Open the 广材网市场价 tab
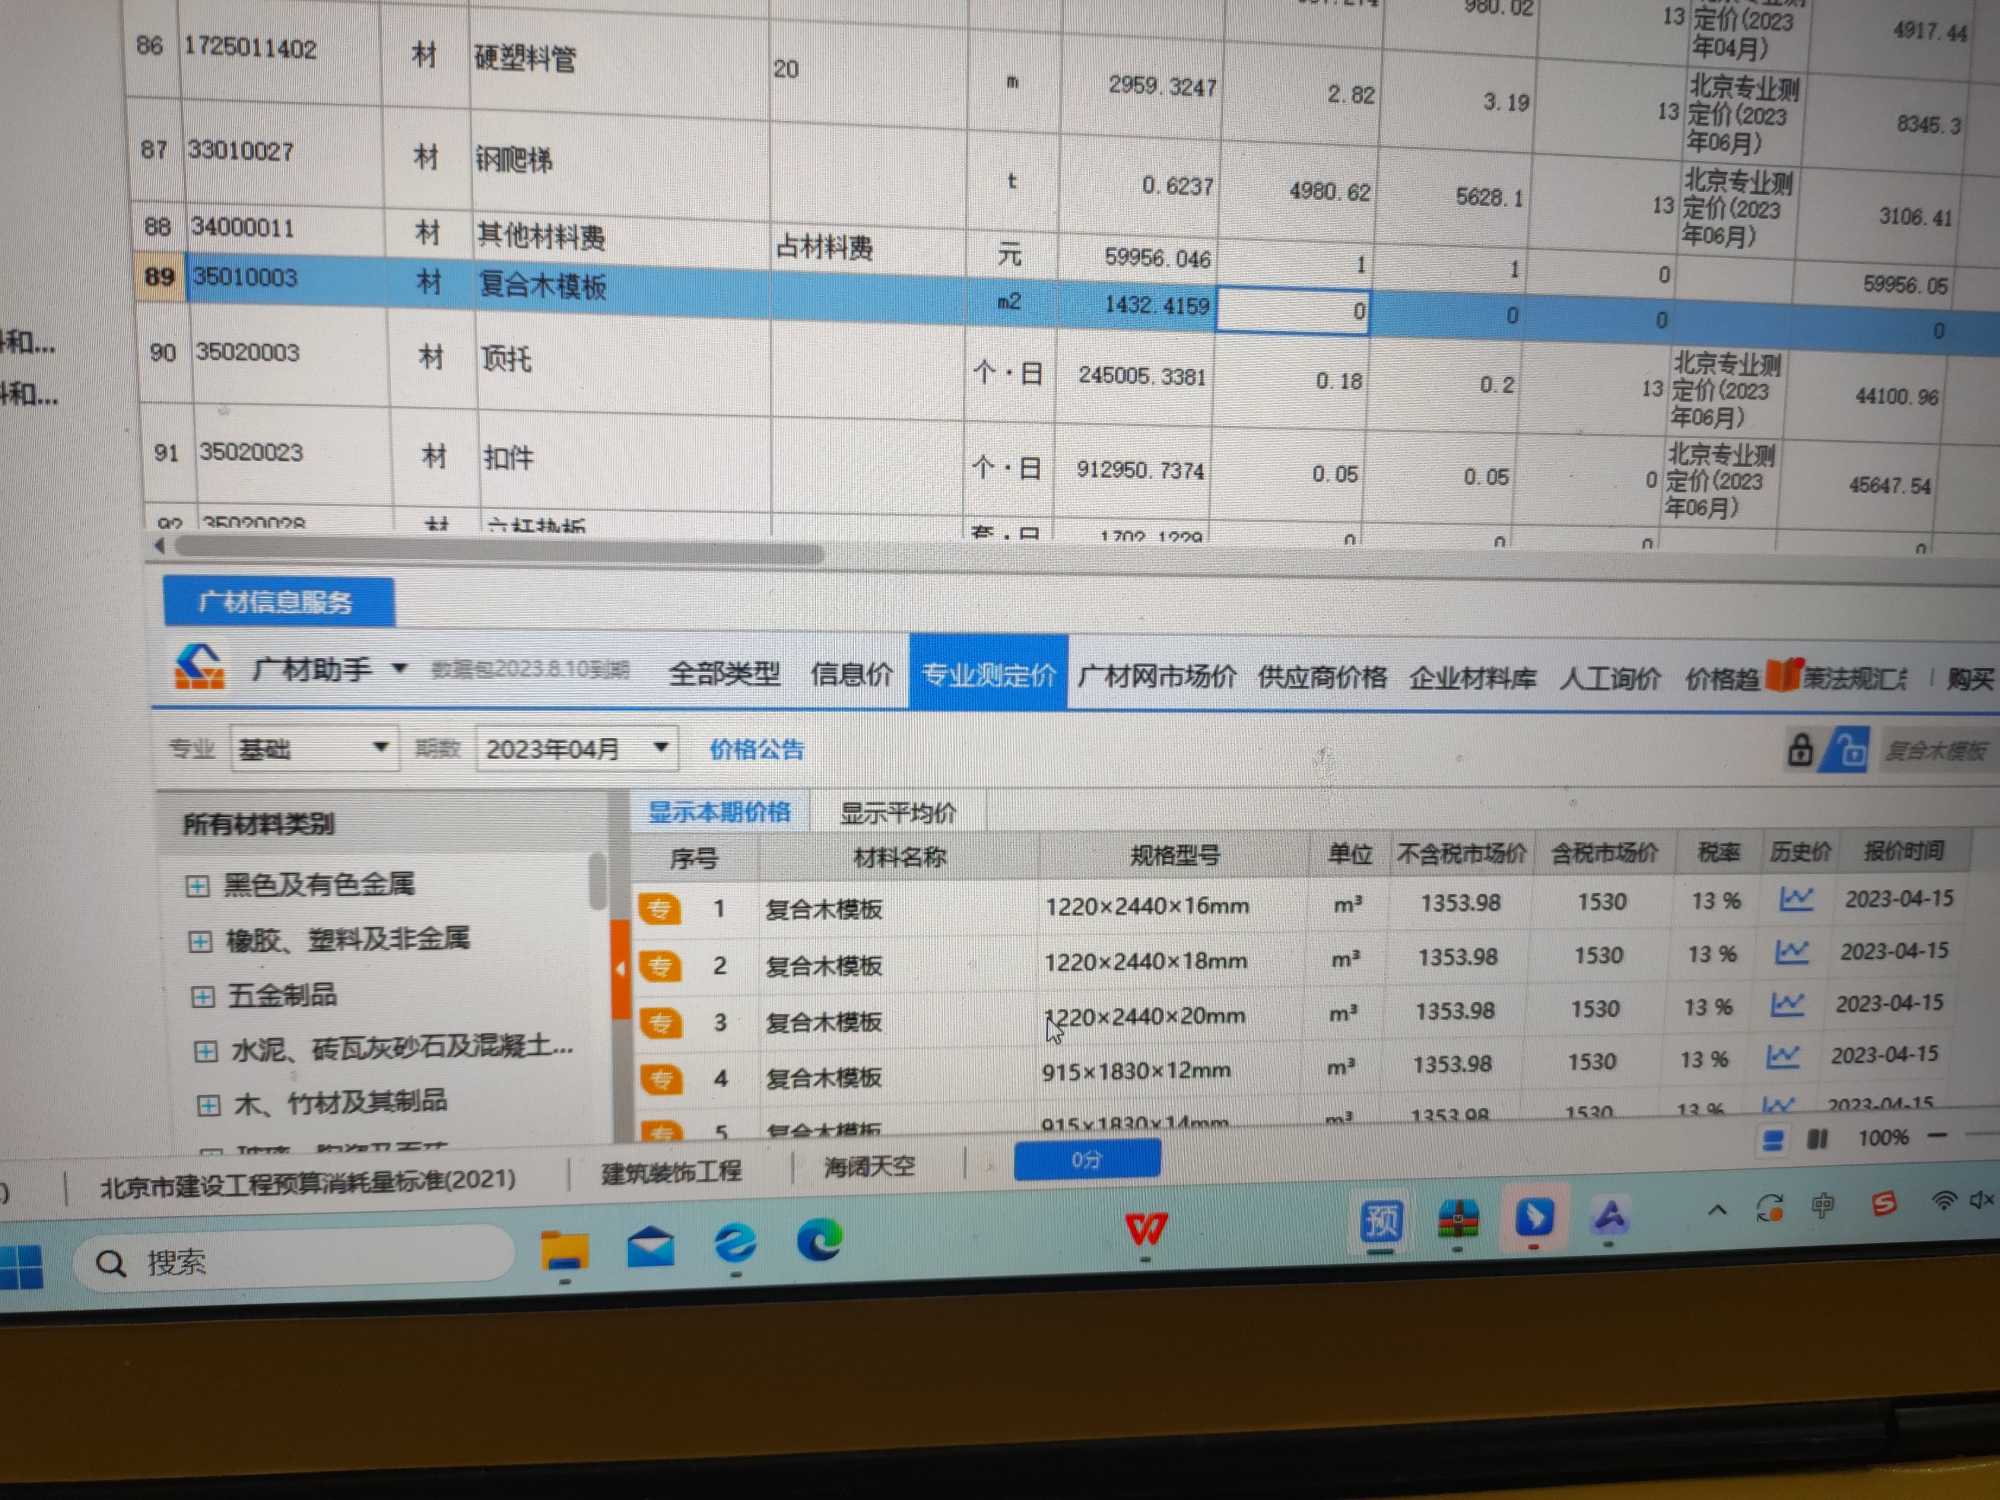The height and width of the screenshot is (1500, 2000). (x=1157, y=676)
